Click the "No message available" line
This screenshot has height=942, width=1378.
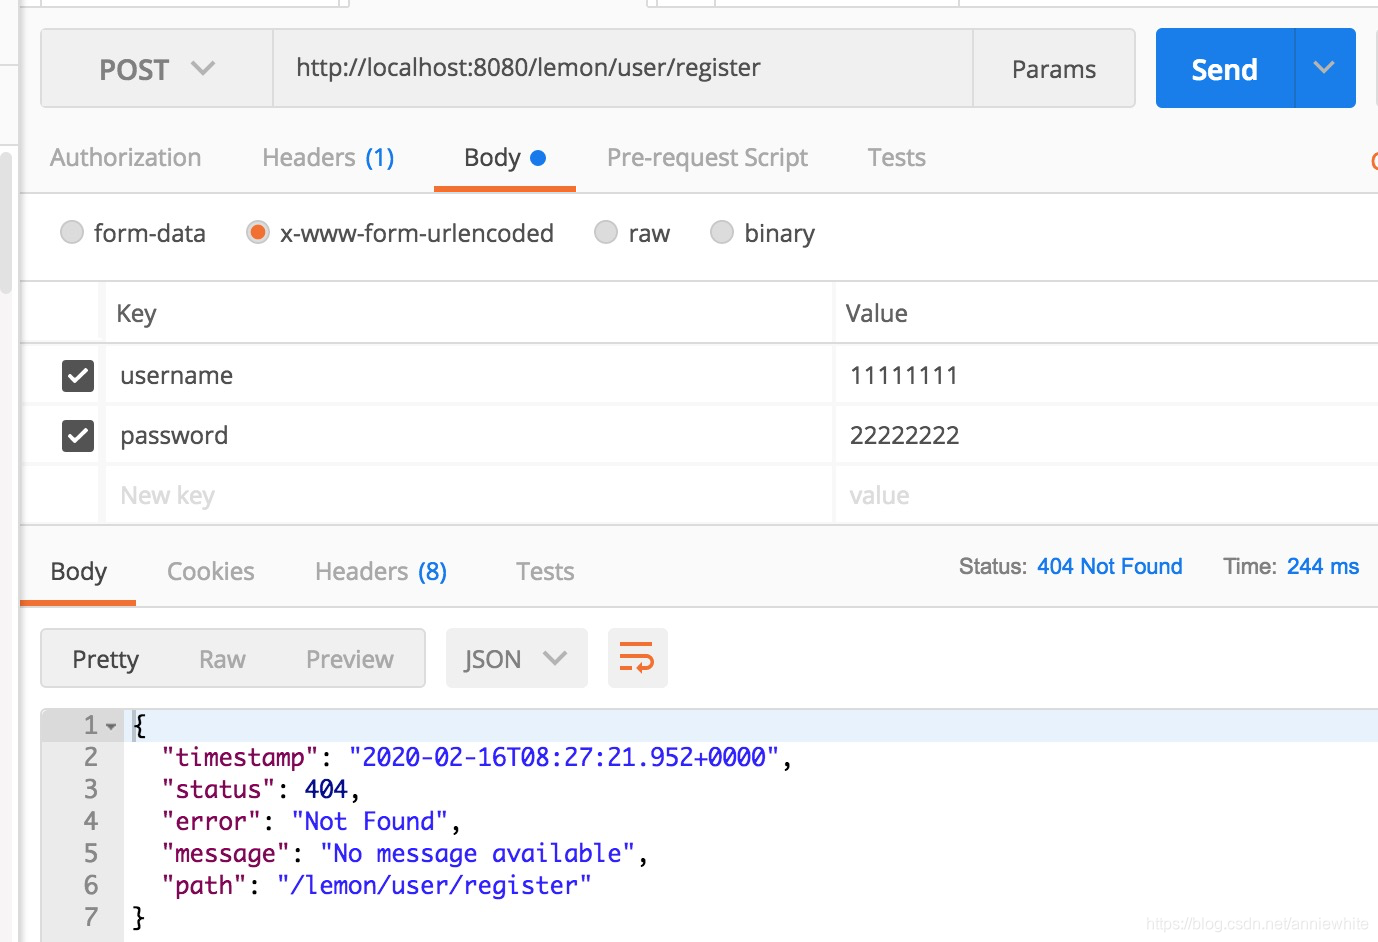[405, 853]
